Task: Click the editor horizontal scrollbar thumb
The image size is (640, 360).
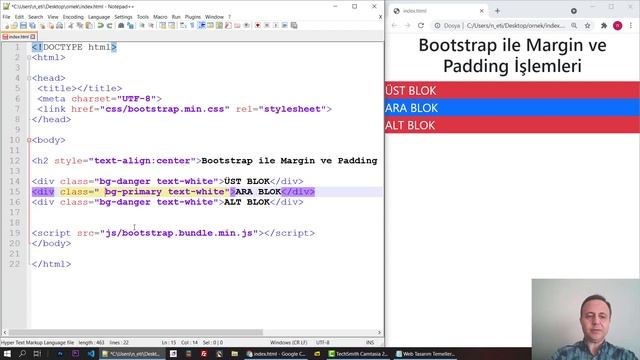Action: [x=136, y=333]
